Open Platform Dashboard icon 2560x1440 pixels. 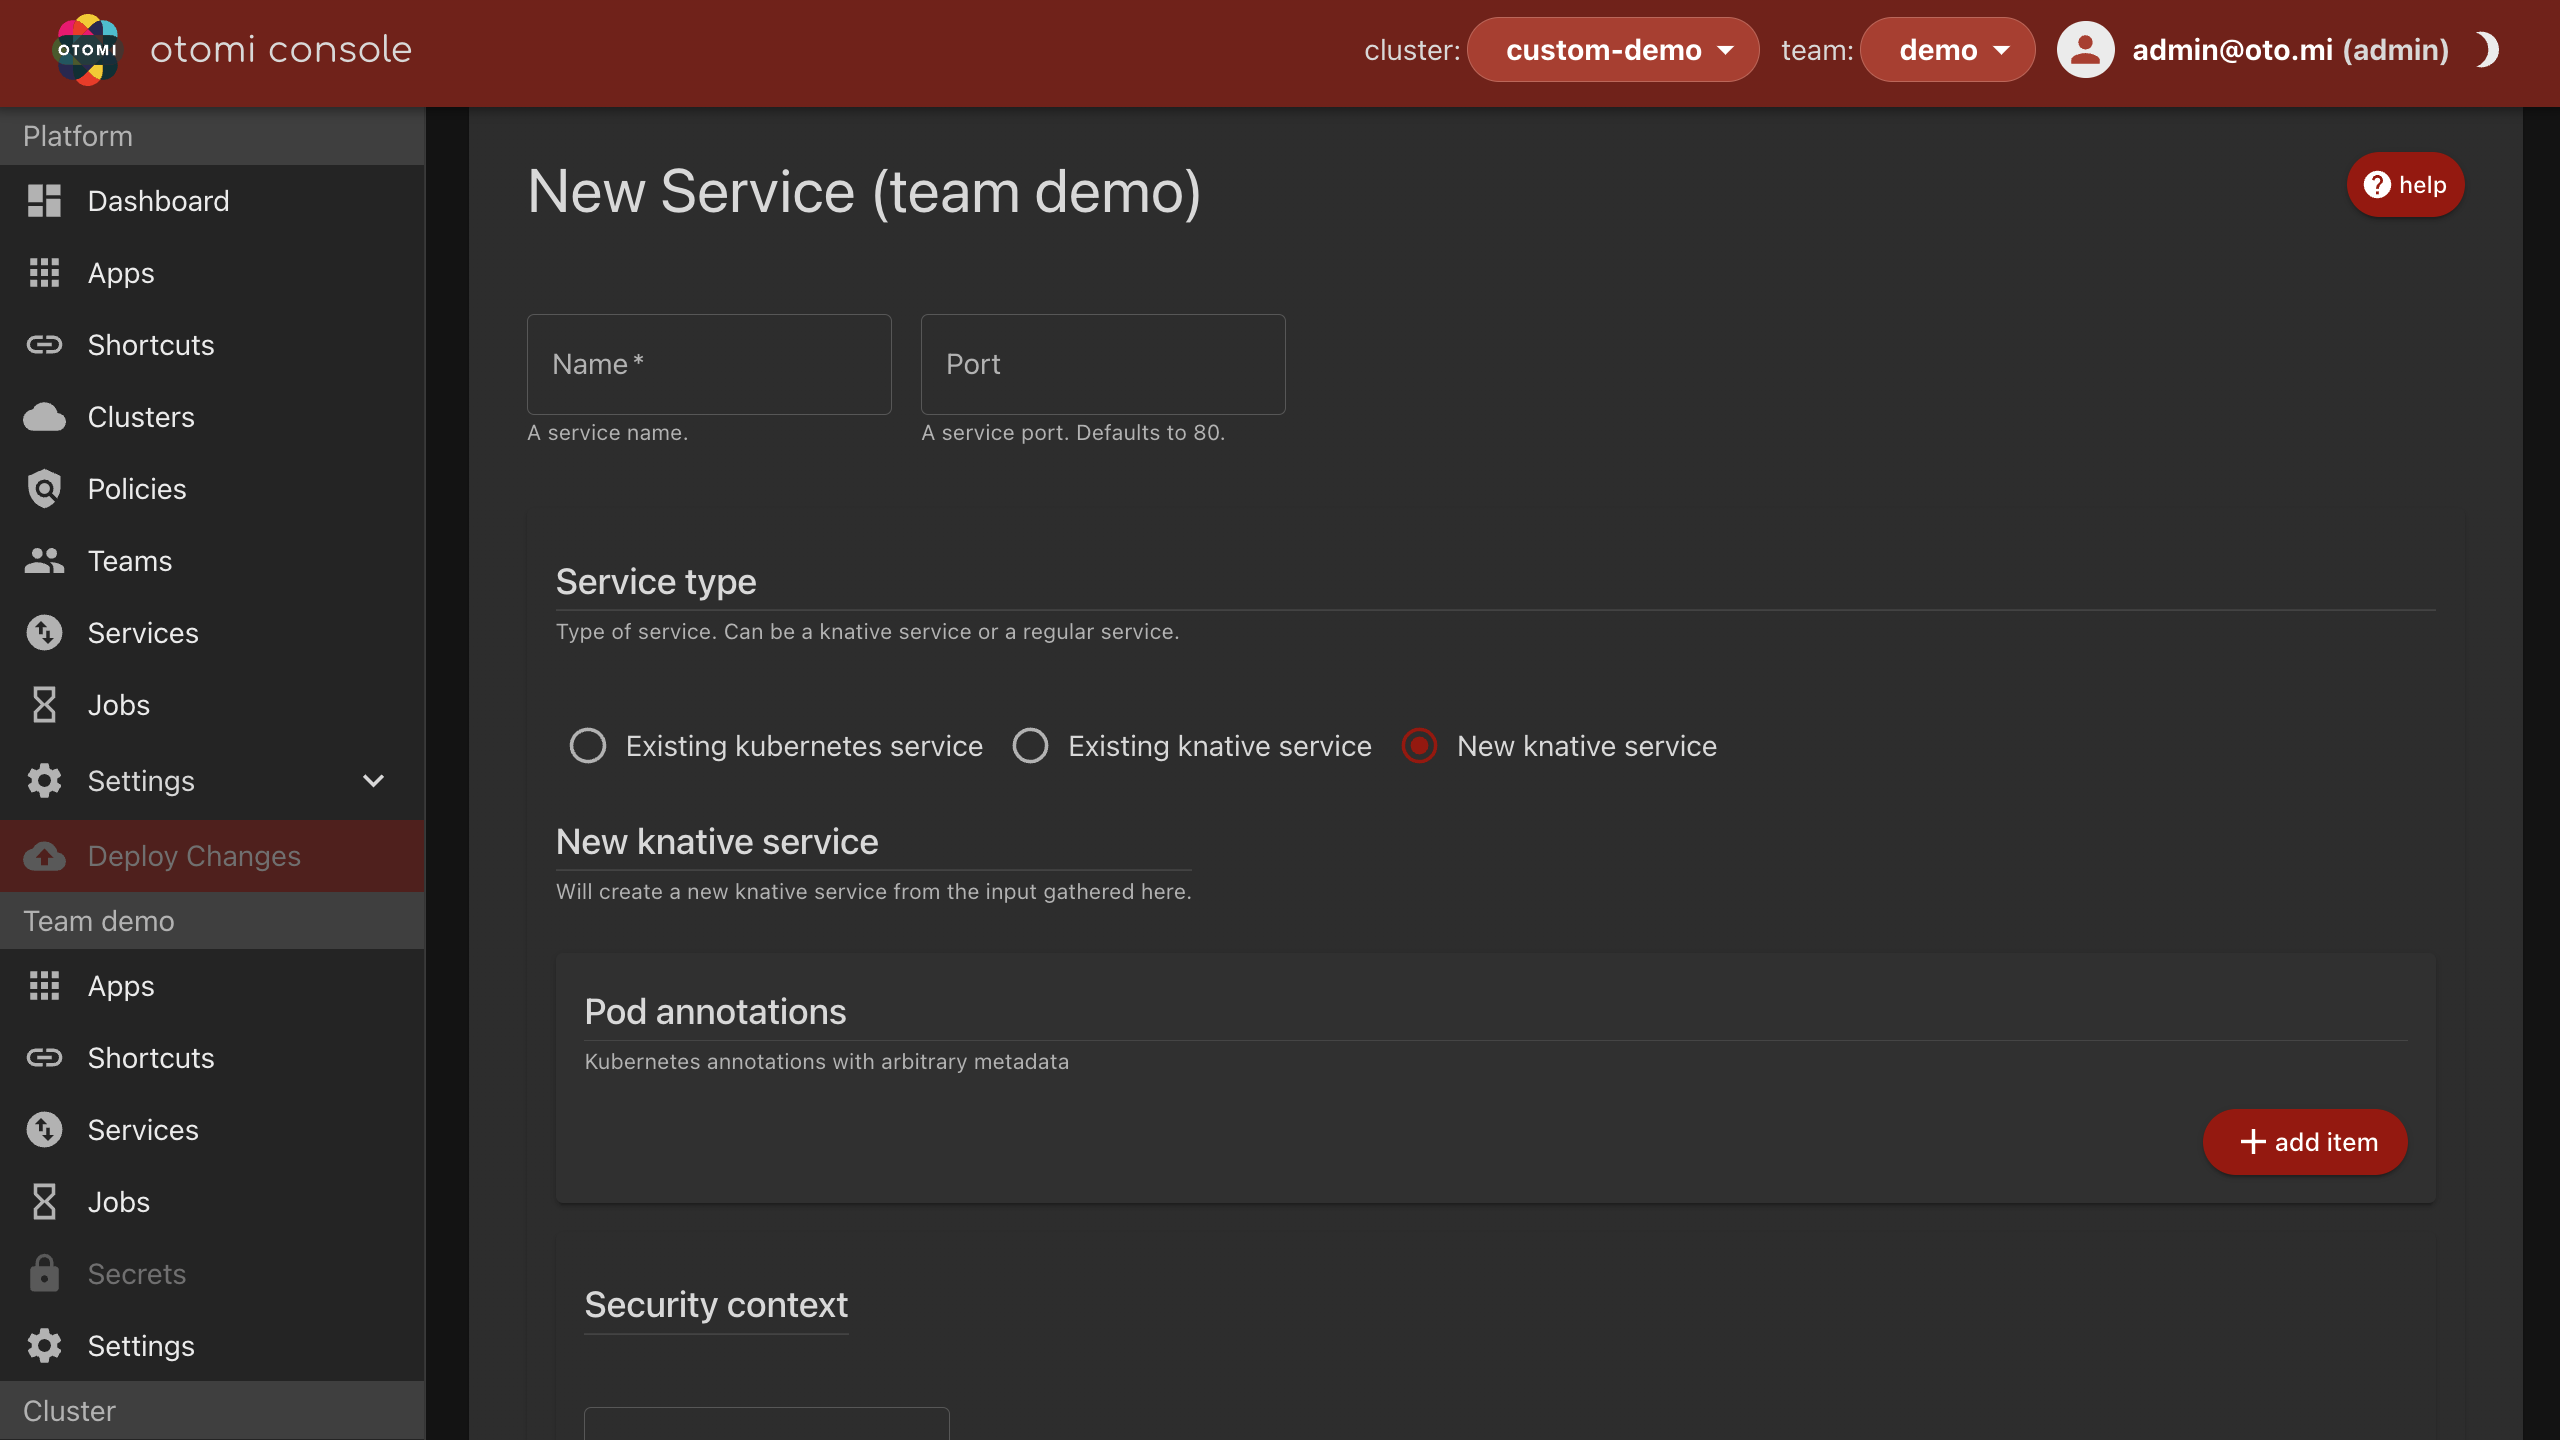[x=44, y=201]
